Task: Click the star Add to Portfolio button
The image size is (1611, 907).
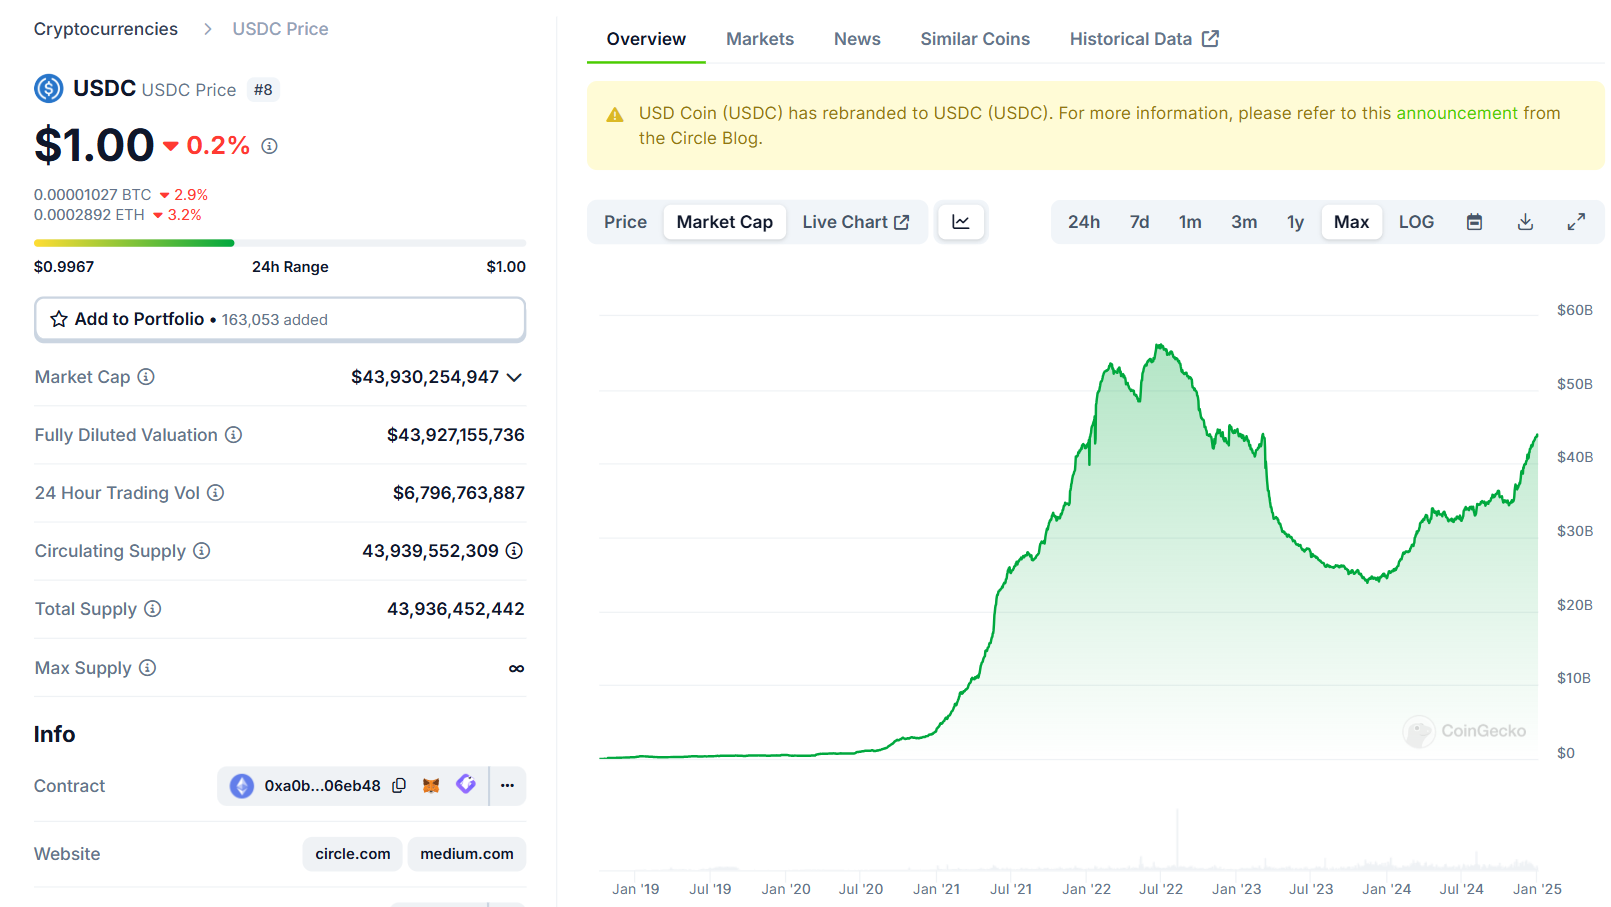Action: coord(279,319)
